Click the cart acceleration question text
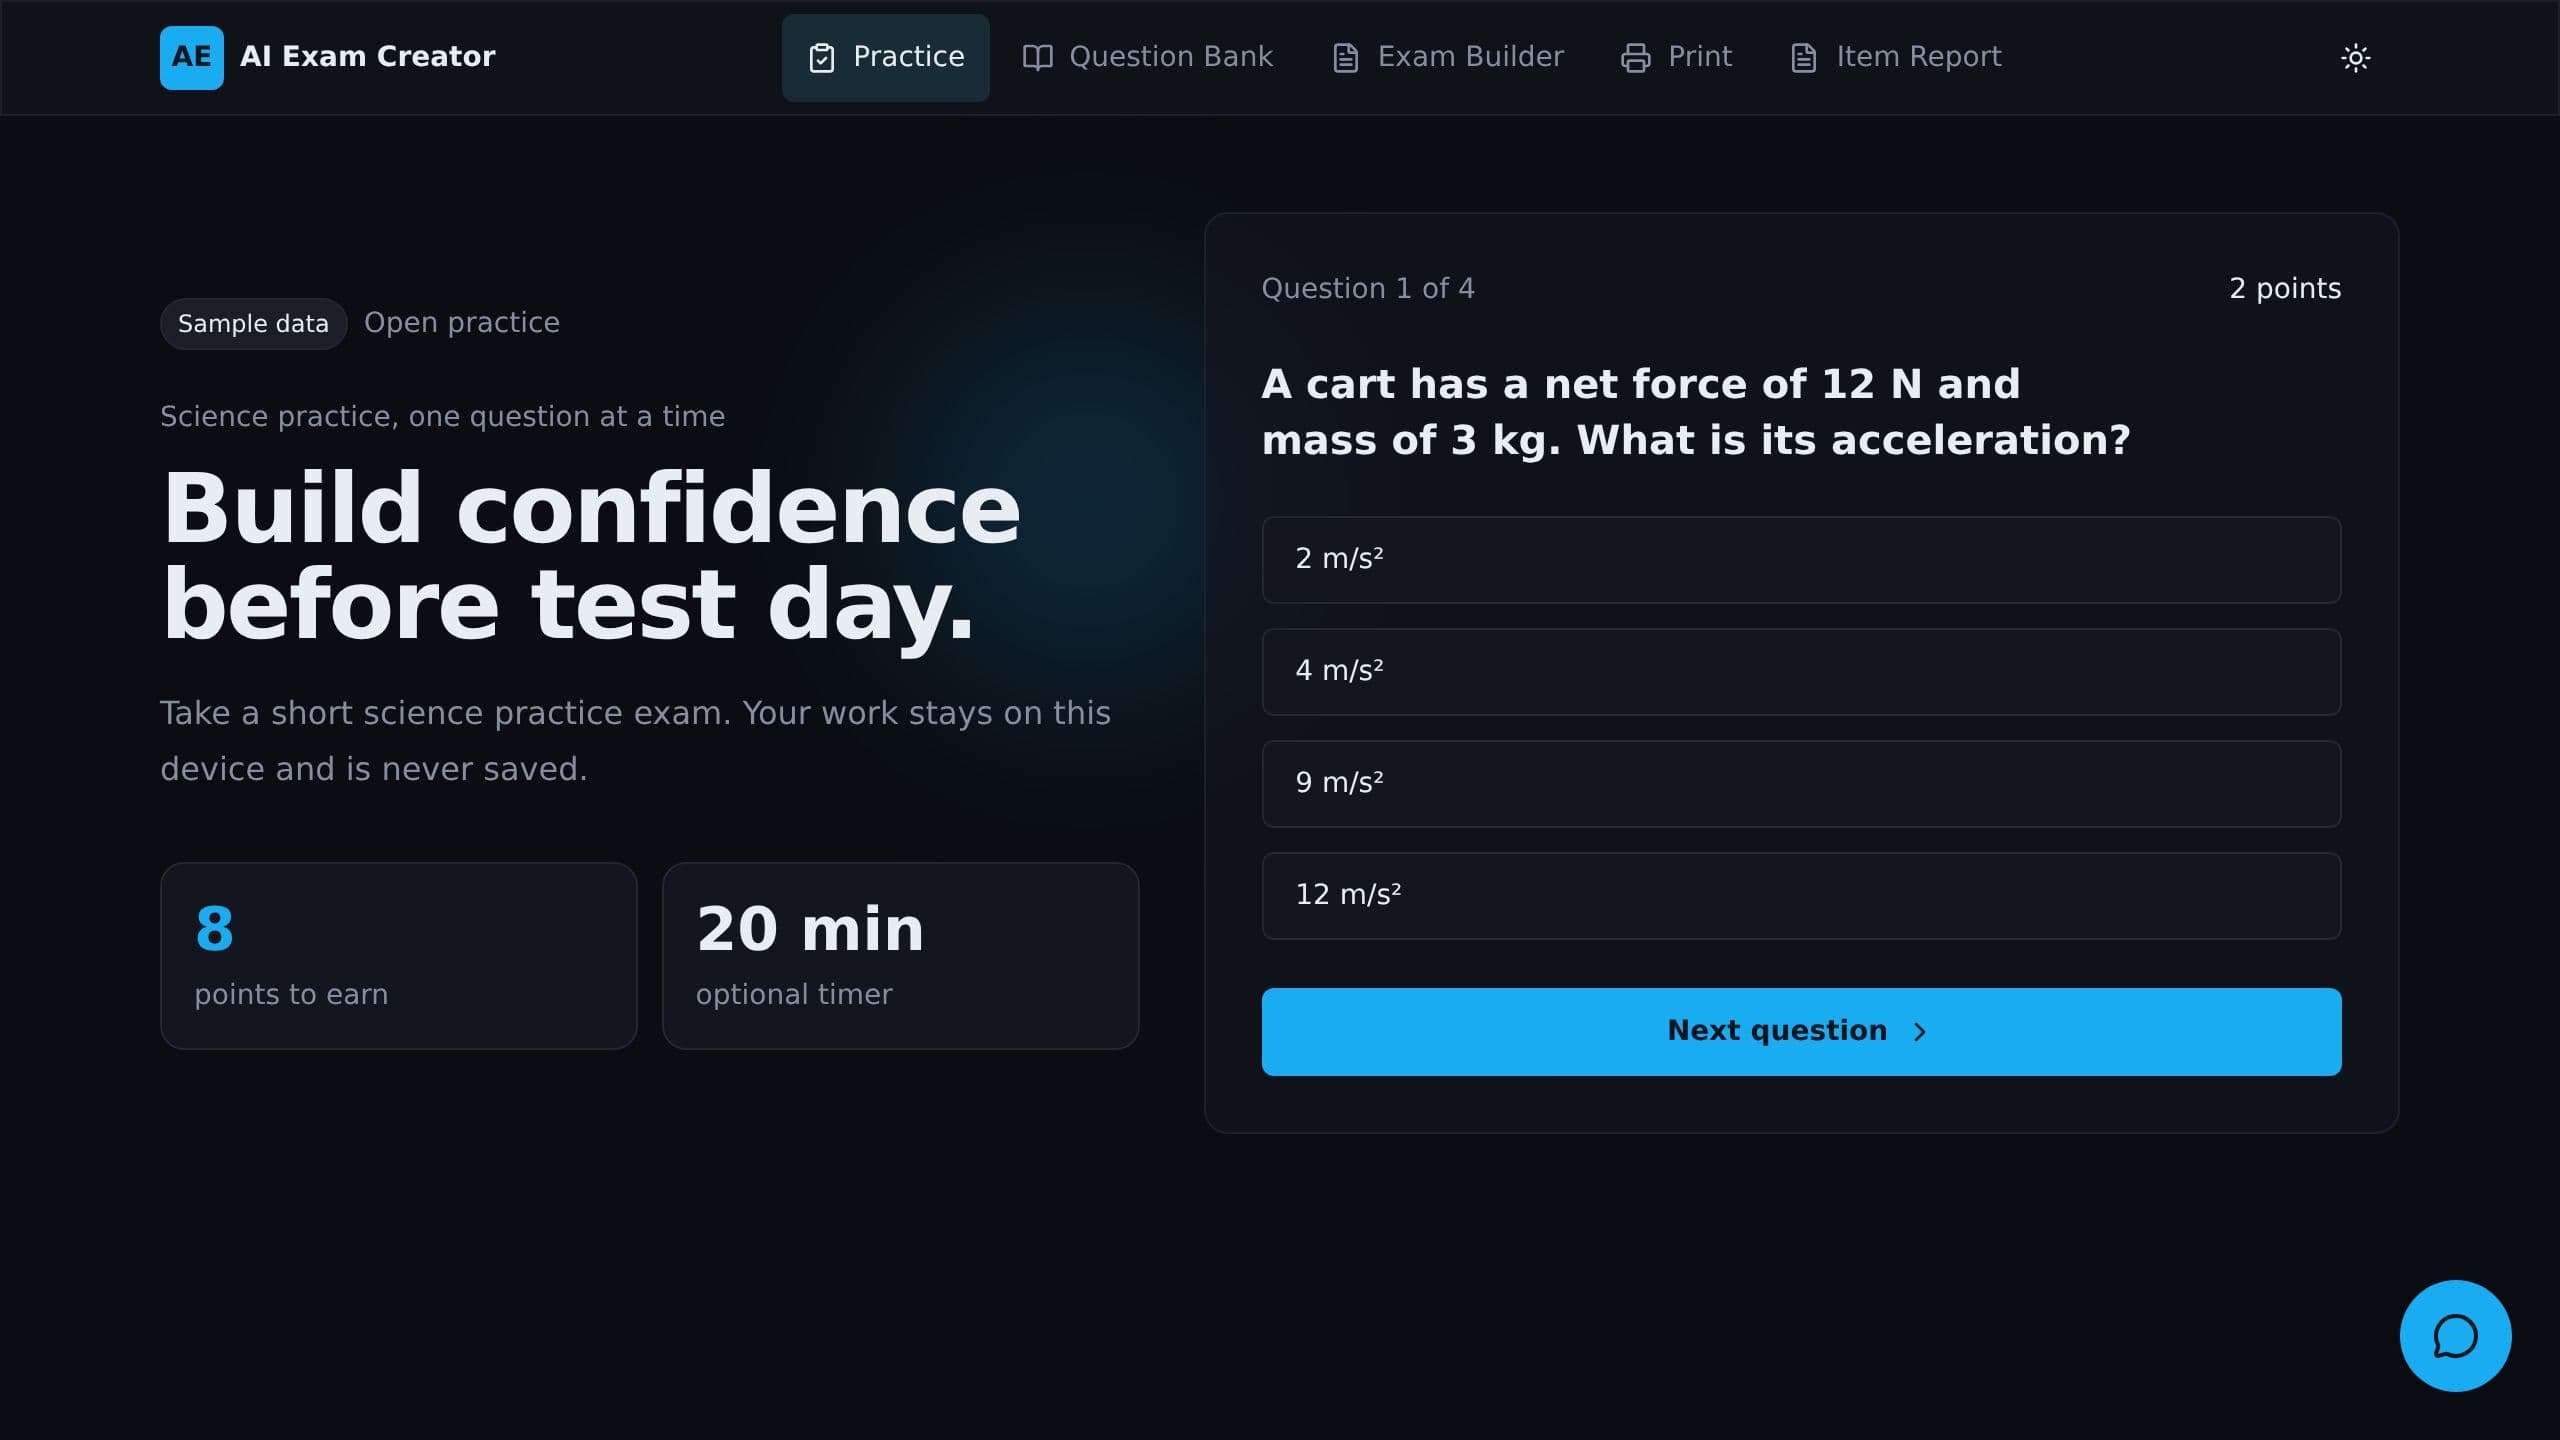 click(1696, 411)
